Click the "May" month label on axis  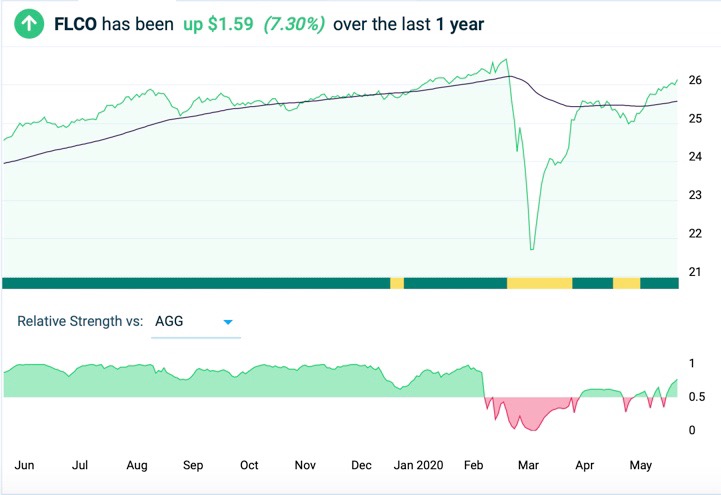(641, 465)
